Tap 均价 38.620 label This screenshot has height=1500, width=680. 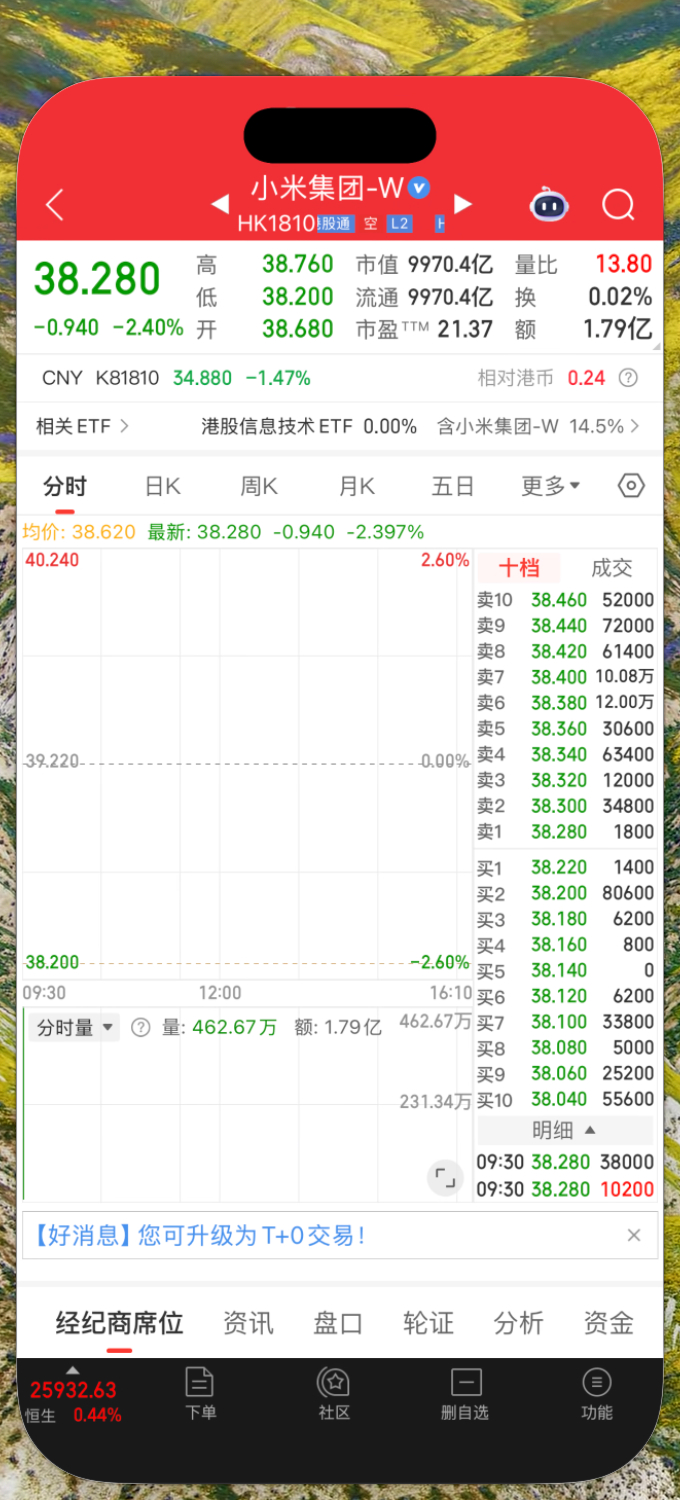point(79,532)
